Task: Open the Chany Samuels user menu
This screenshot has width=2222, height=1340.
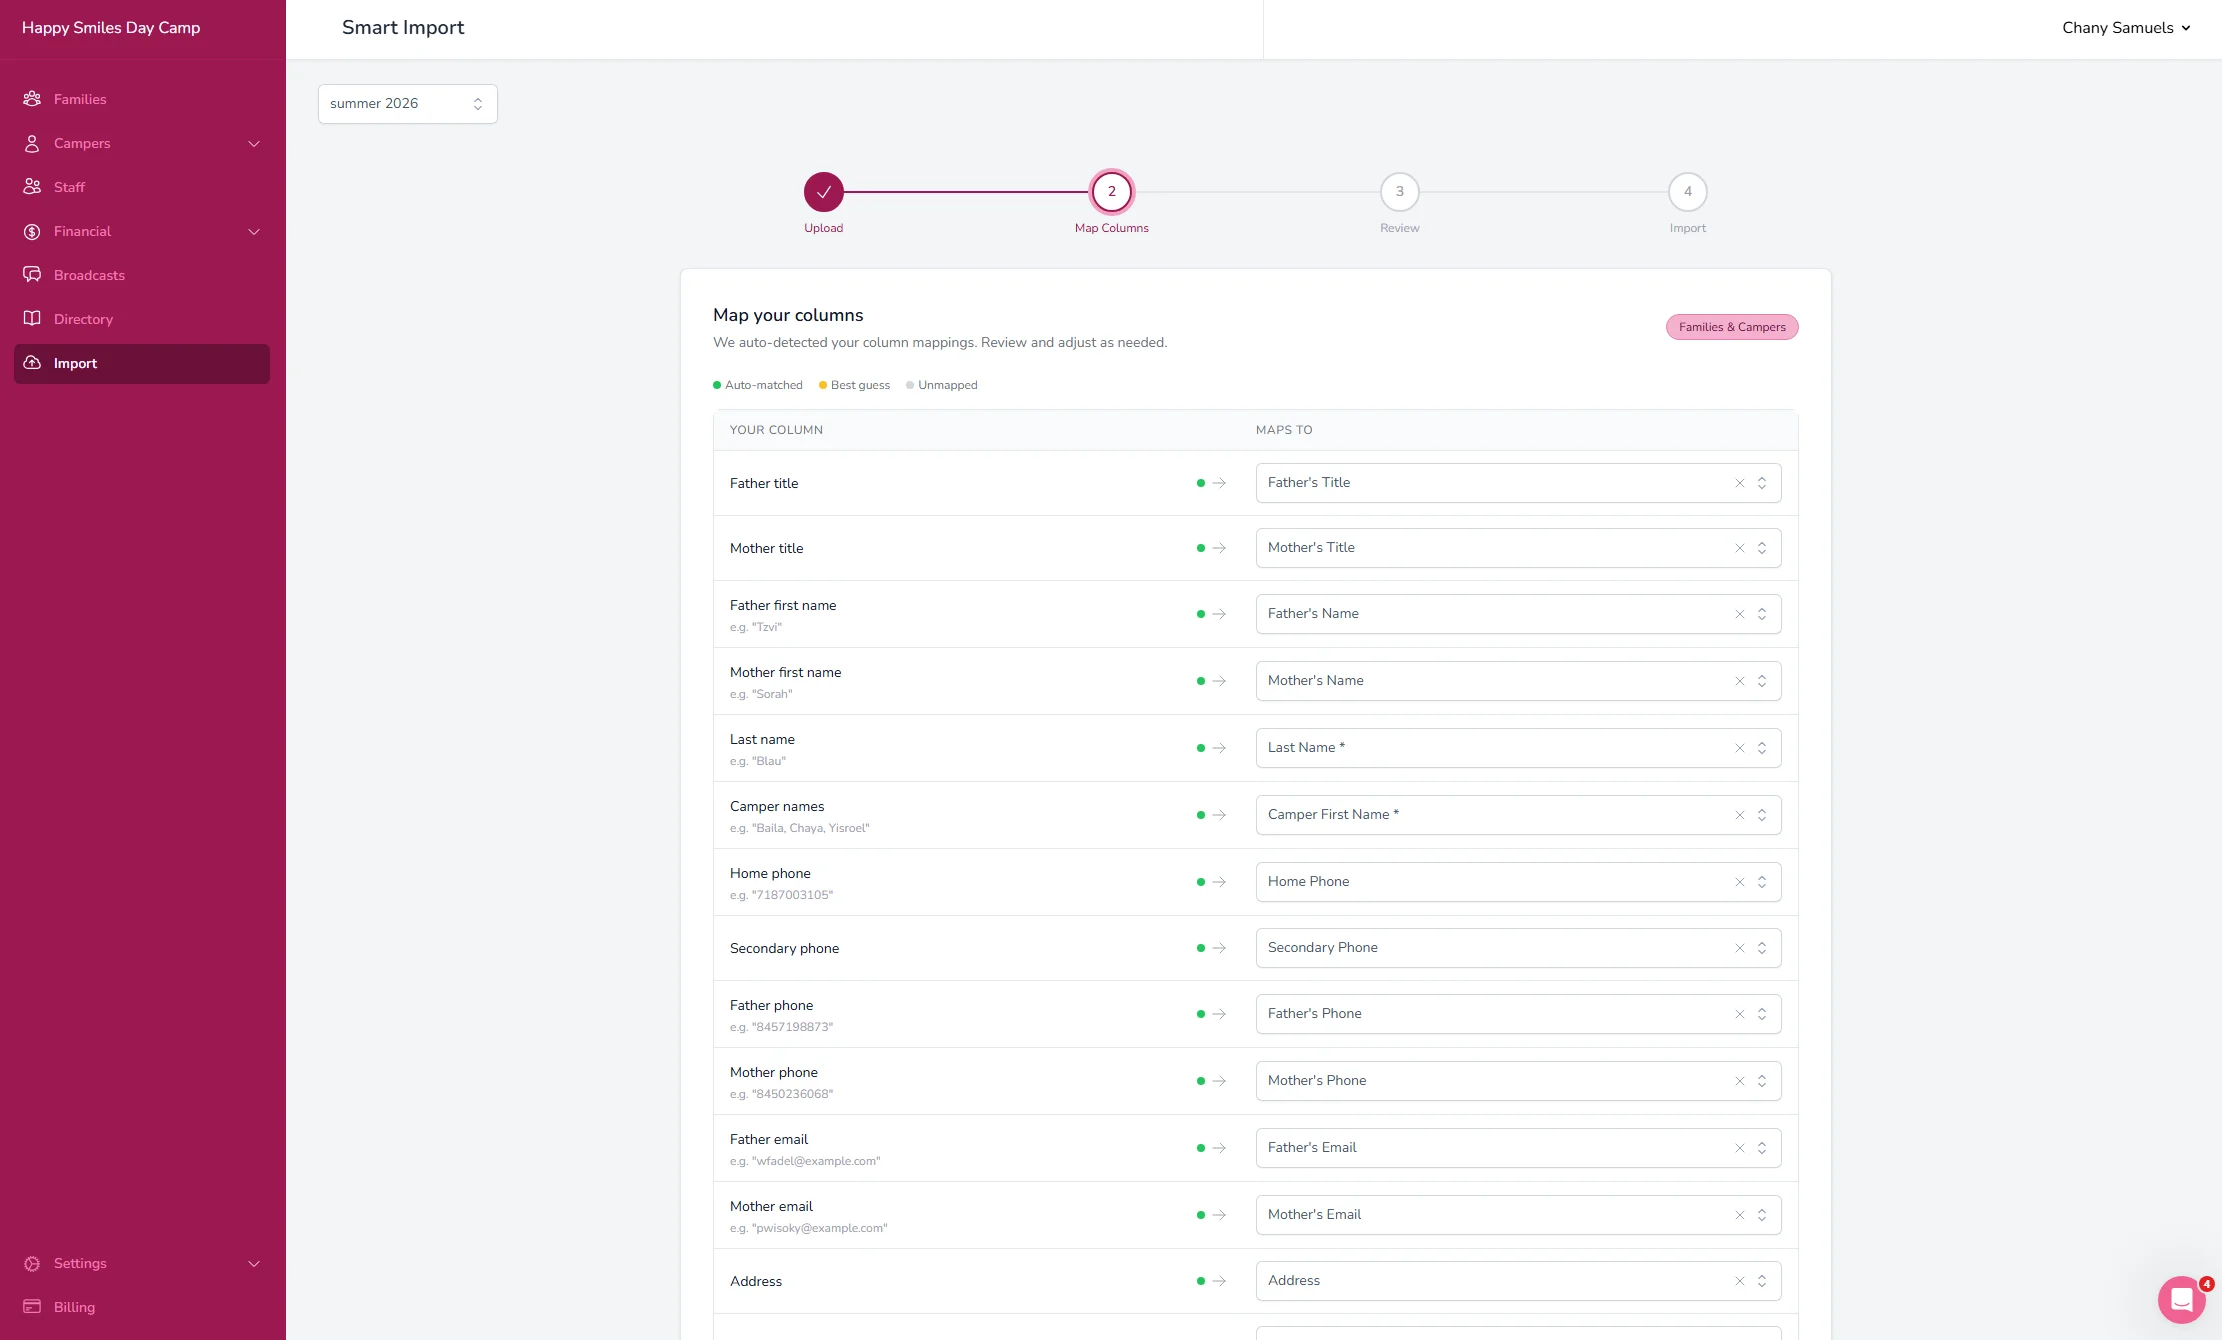Action: tap(2126, 28)
